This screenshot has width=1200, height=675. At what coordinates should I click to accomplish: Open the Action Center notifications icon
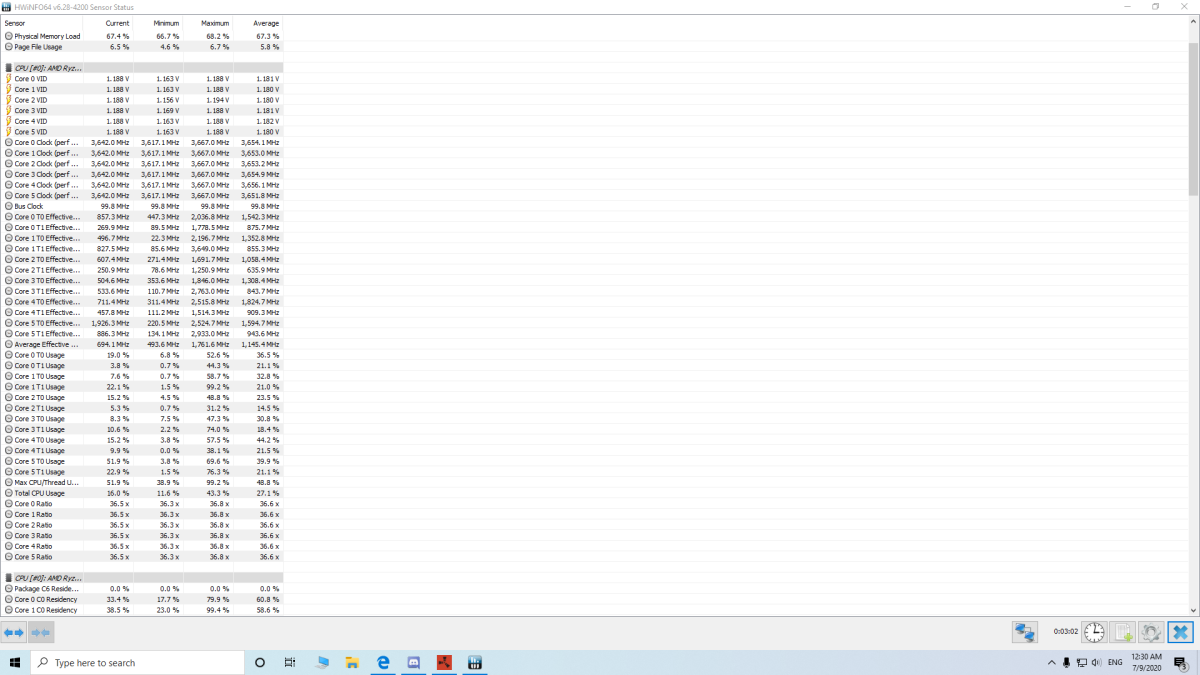(x=1183, y=662)
